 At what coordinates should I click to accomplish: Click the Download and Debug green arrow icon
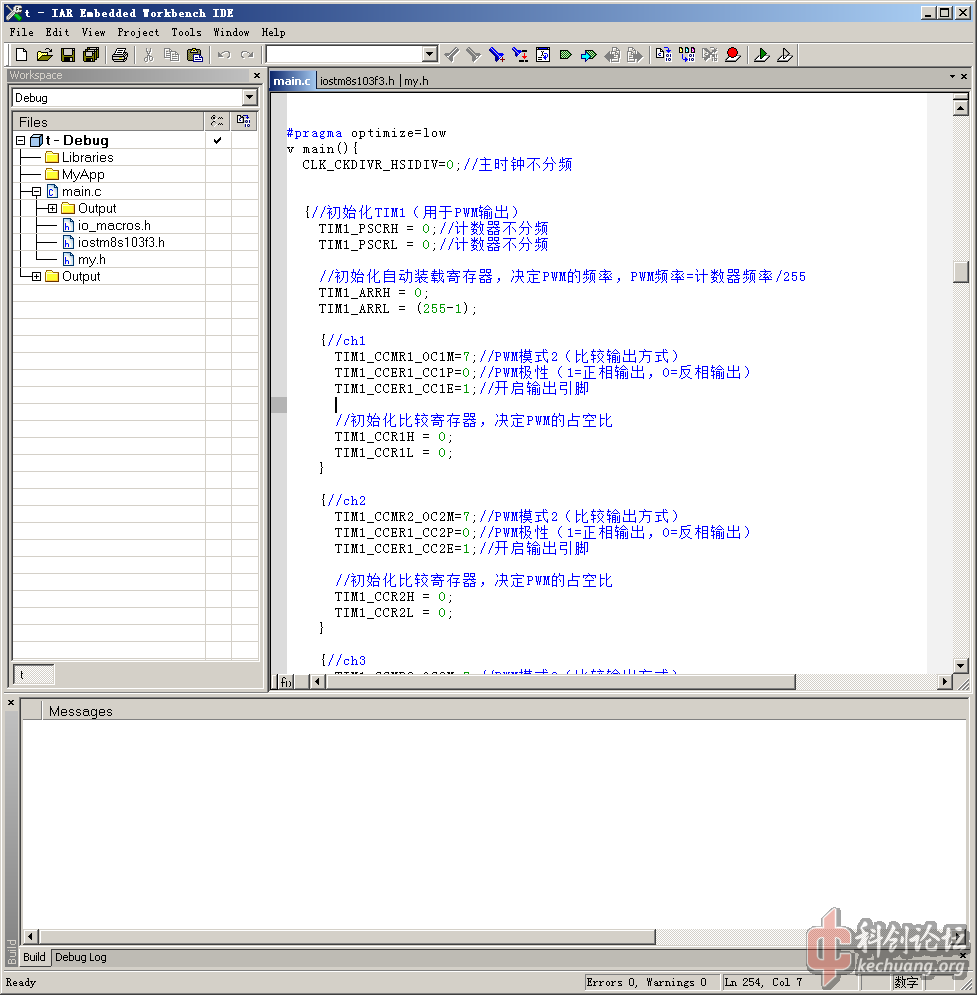pos(762,55)
